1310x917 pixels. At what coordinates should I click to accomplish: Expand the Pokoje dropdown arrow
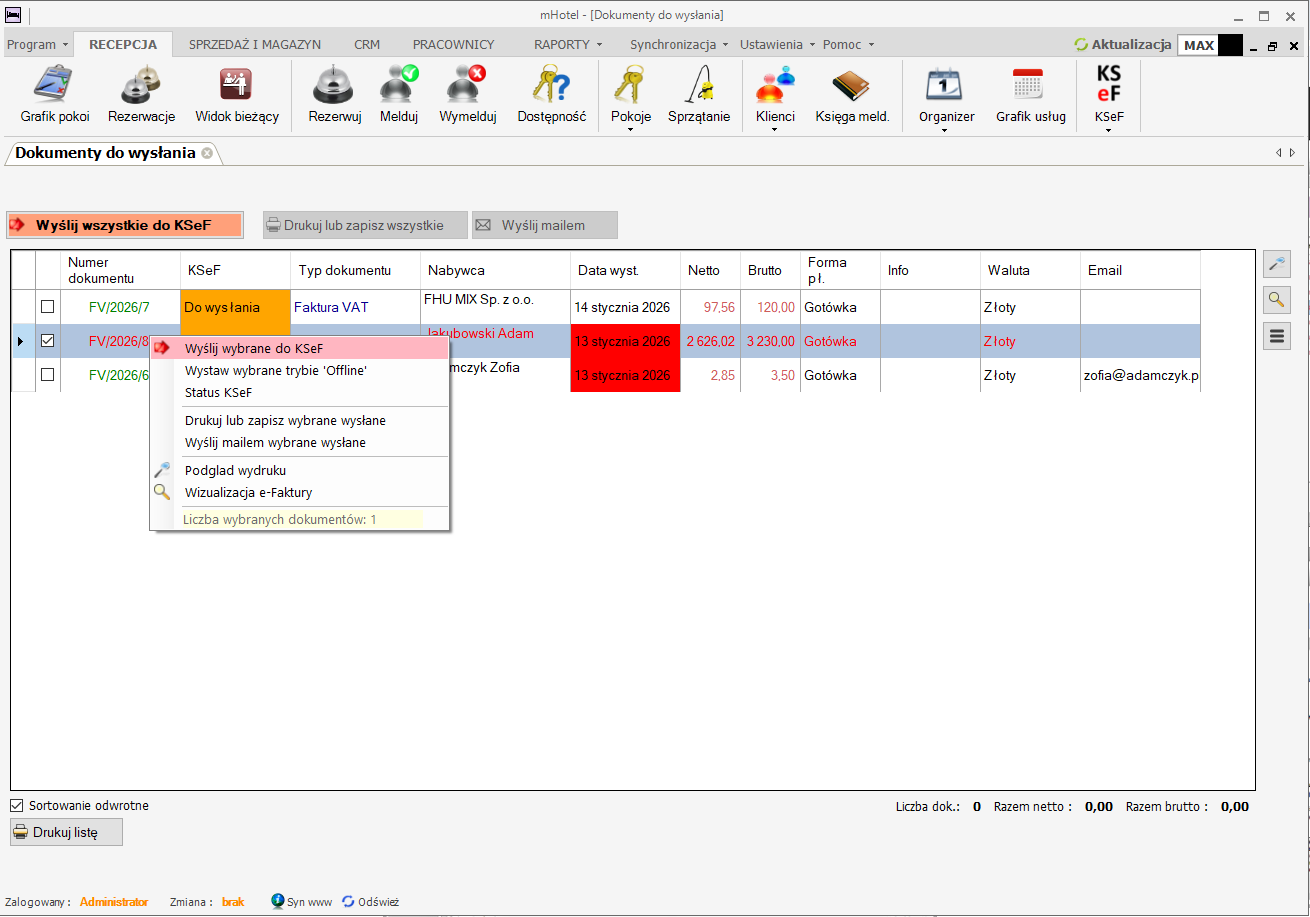click(x=630, y=130)
